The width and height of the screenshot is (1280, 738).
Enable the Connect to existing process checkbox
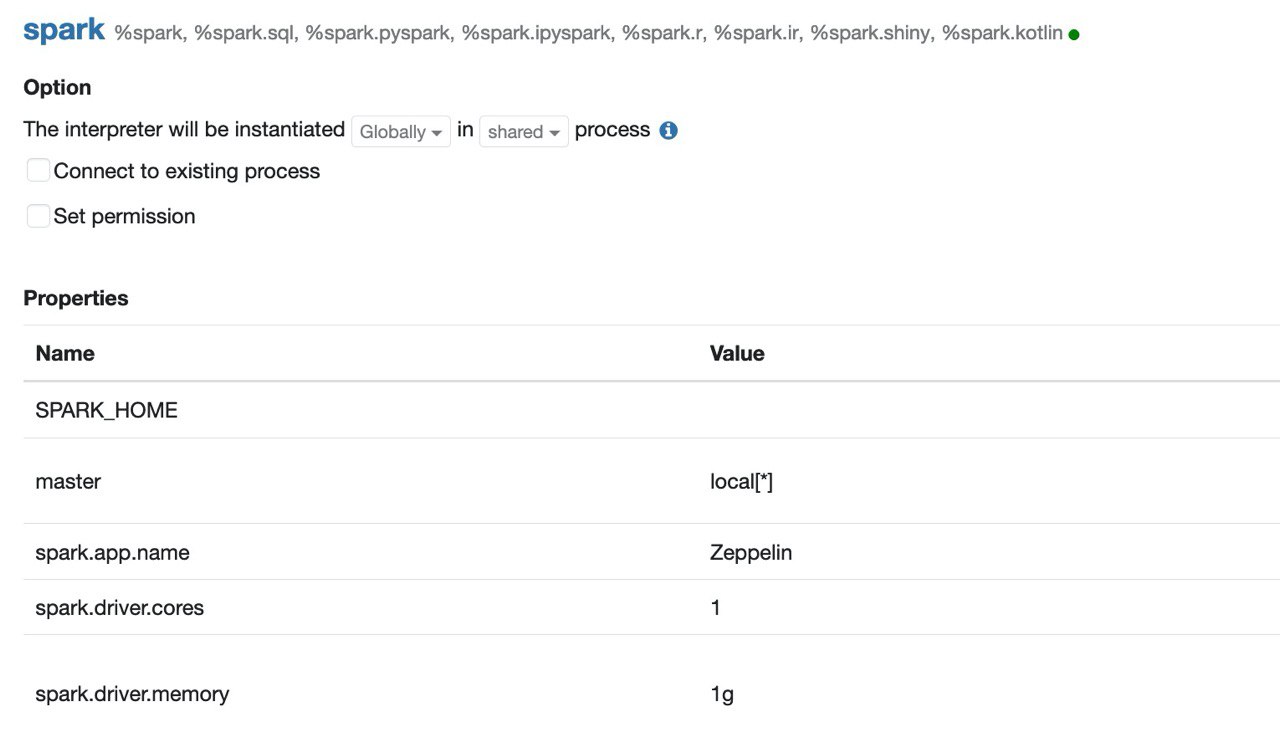(x=38, y=170)
